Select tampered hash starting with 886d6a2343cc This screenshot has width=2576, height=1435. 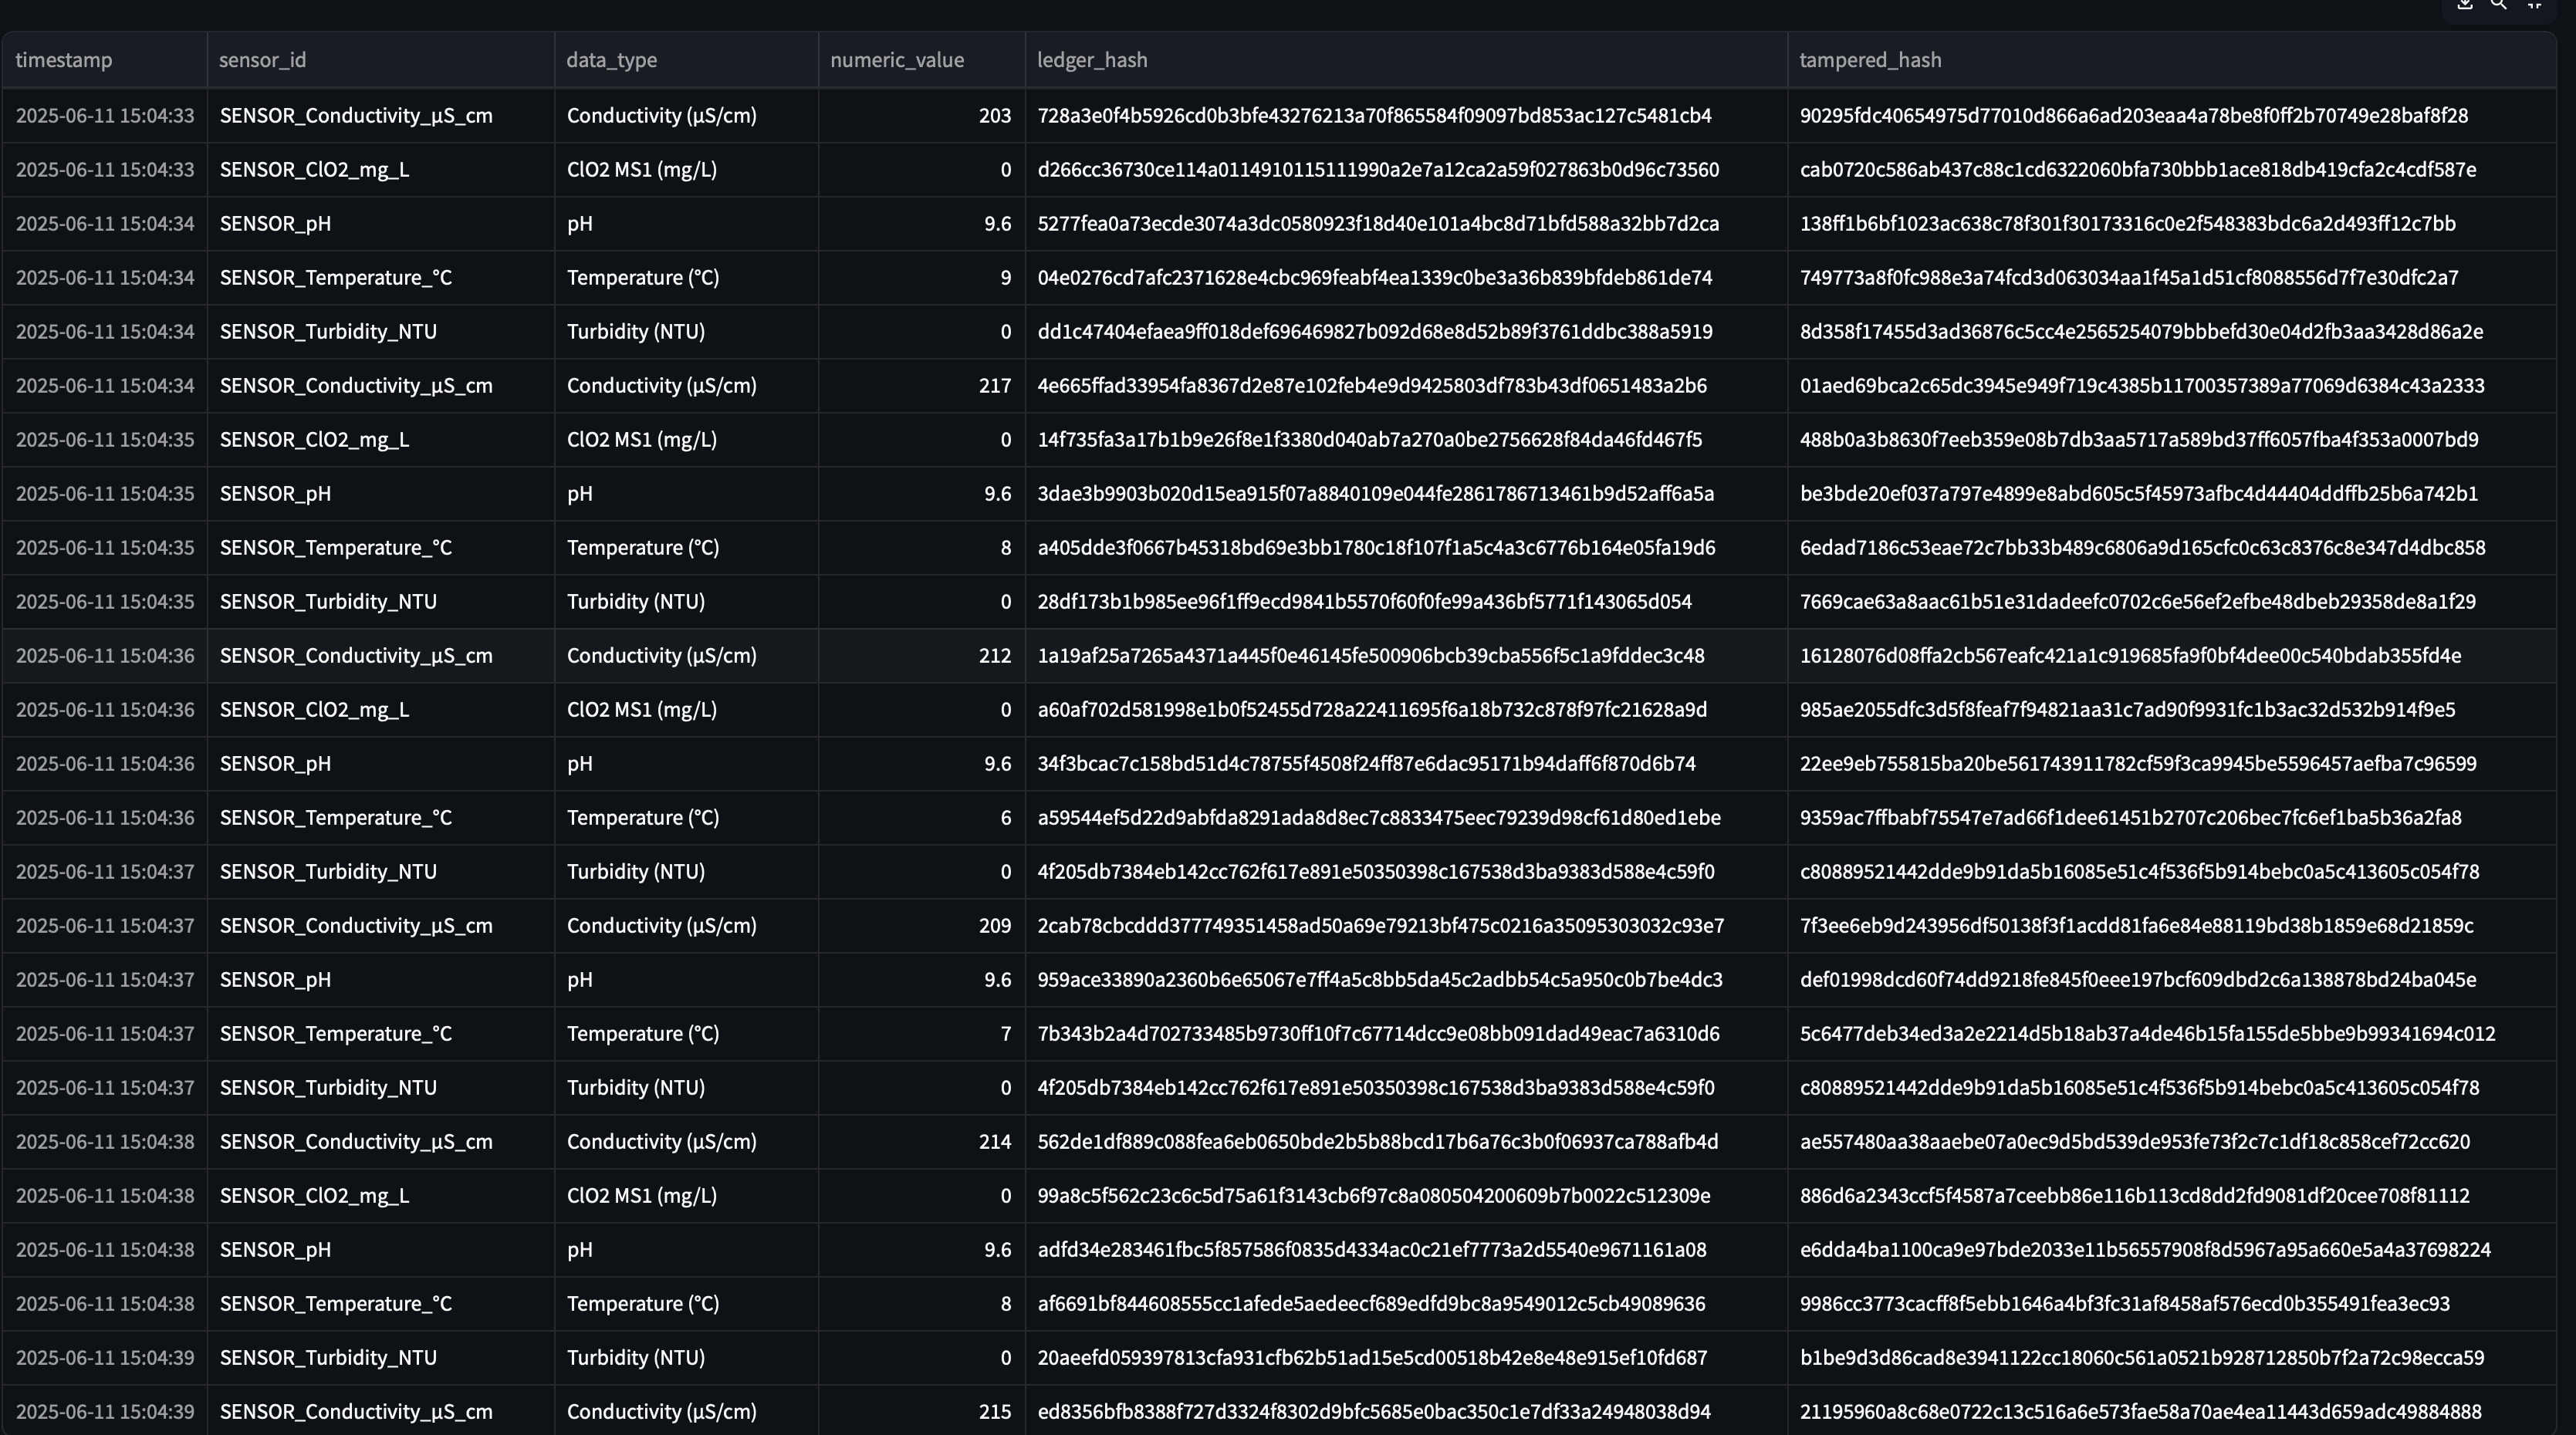point(2172,1195)
